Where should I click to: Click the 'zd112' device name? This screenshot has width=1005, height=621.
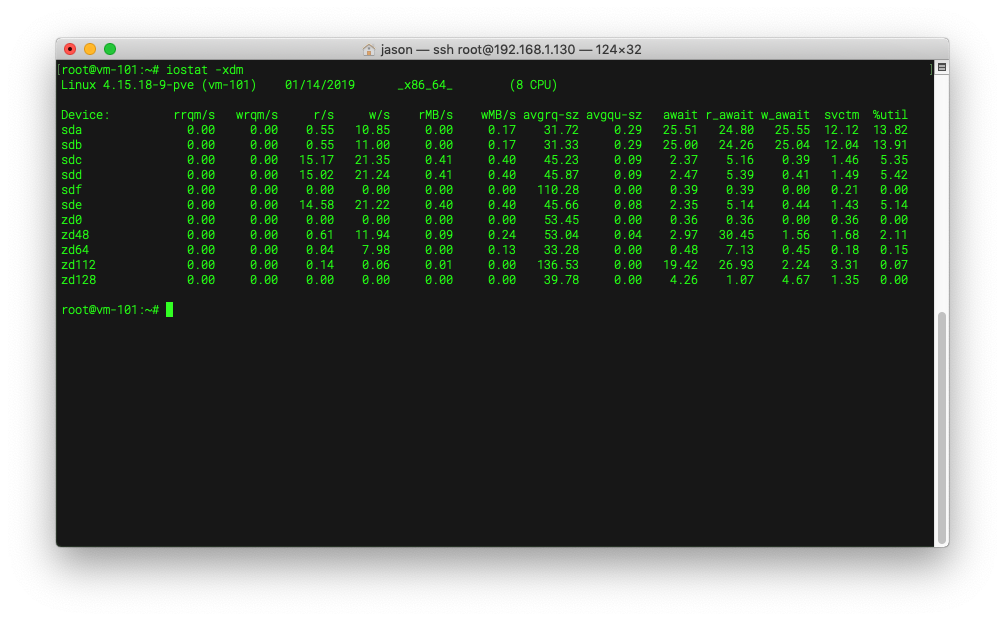coord(78,265)
